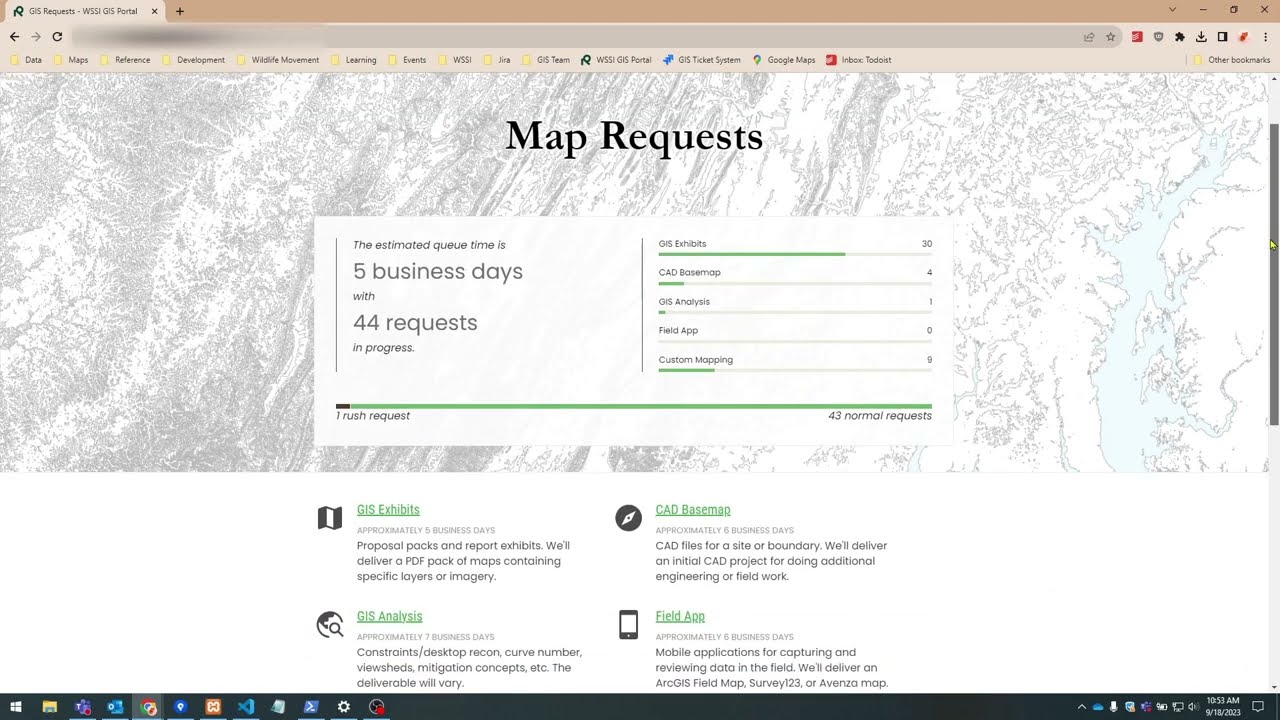Open the browser Downloads icon
The image size is (1280, 720).
[1201, 37]
